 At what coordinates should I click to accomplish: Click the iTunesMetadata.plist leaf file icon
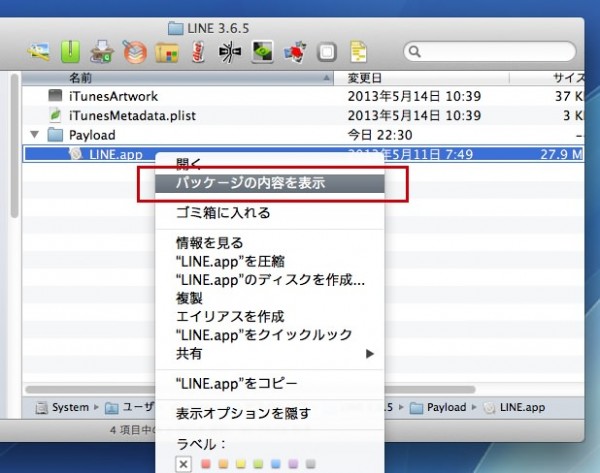pos(55,115)
